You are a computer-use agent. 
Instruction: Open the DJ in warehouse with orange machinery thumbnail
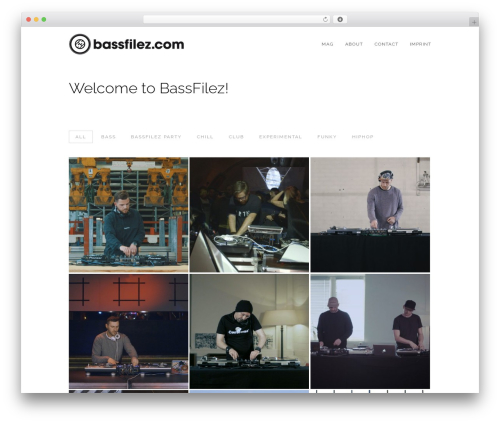pyautogui.click(x=129, y=215)
